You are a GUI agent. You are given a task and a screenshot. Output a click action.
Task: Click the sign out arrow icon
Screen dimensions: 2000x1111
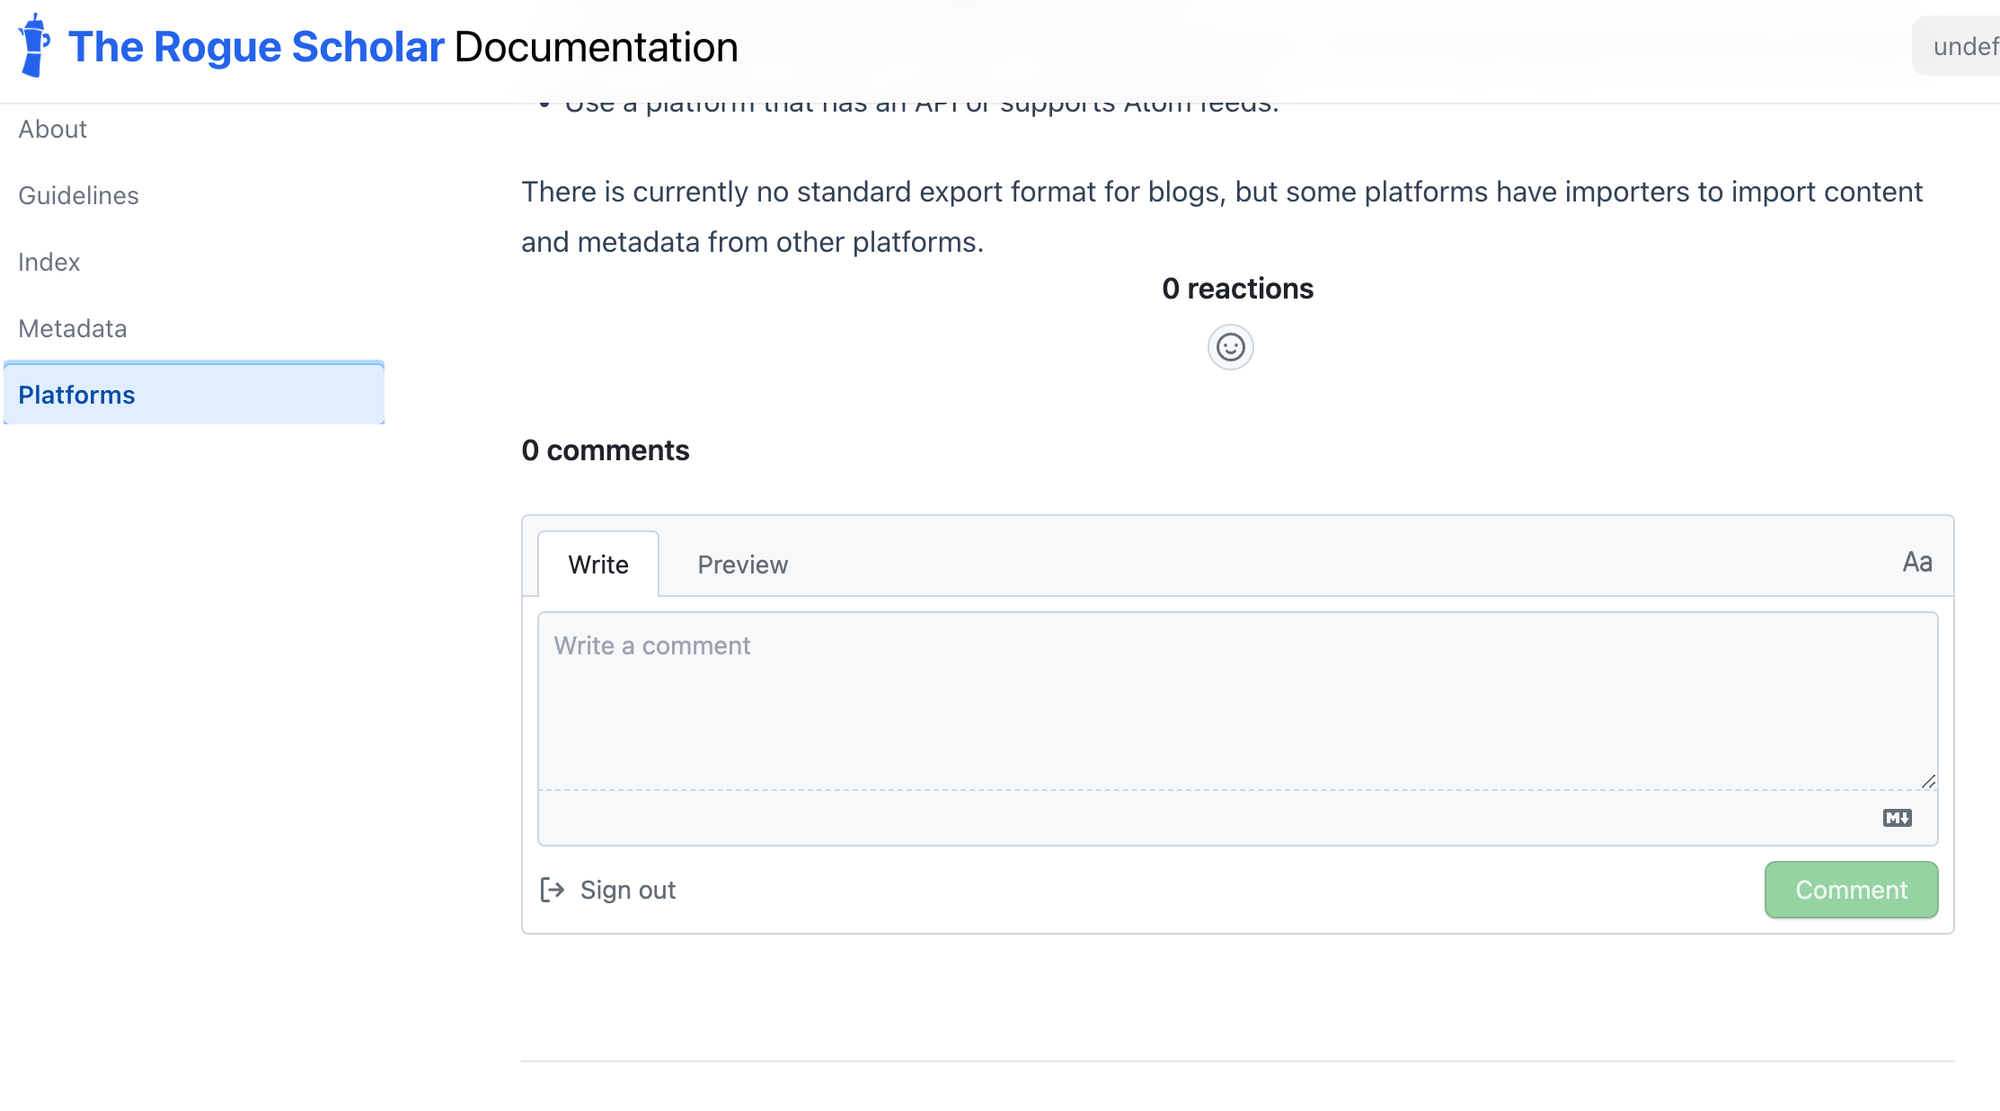[x=552, y=890]
